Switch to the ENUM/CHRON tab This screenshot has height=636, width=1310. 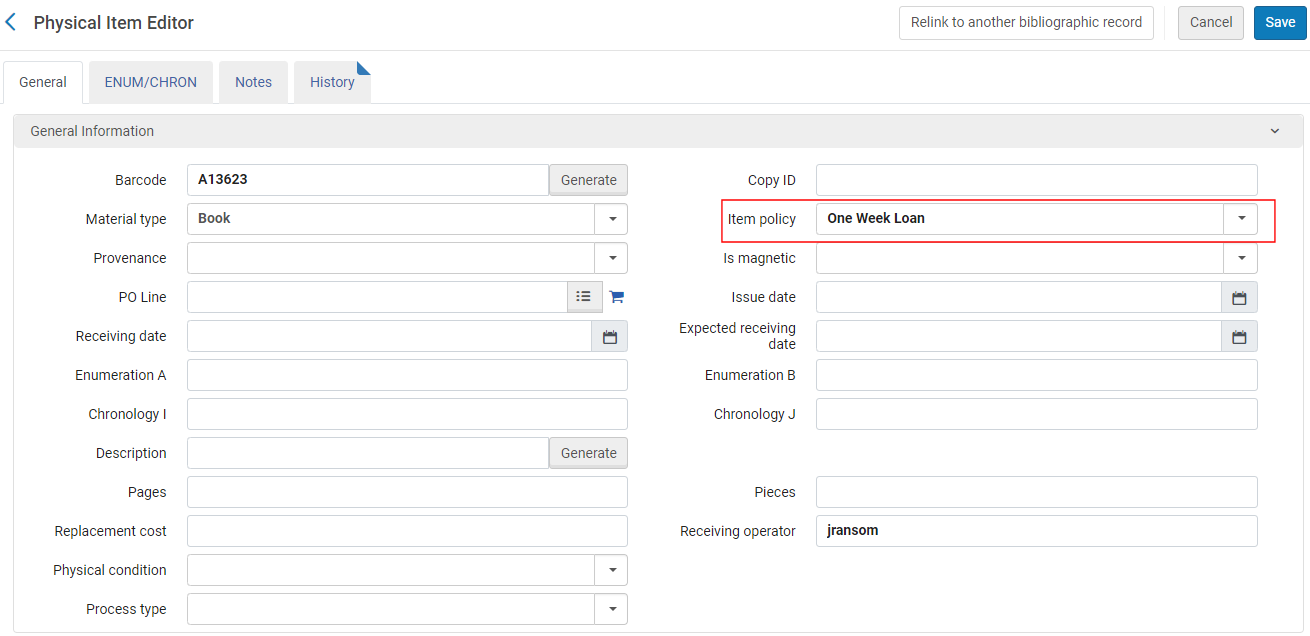pos(151,83)
